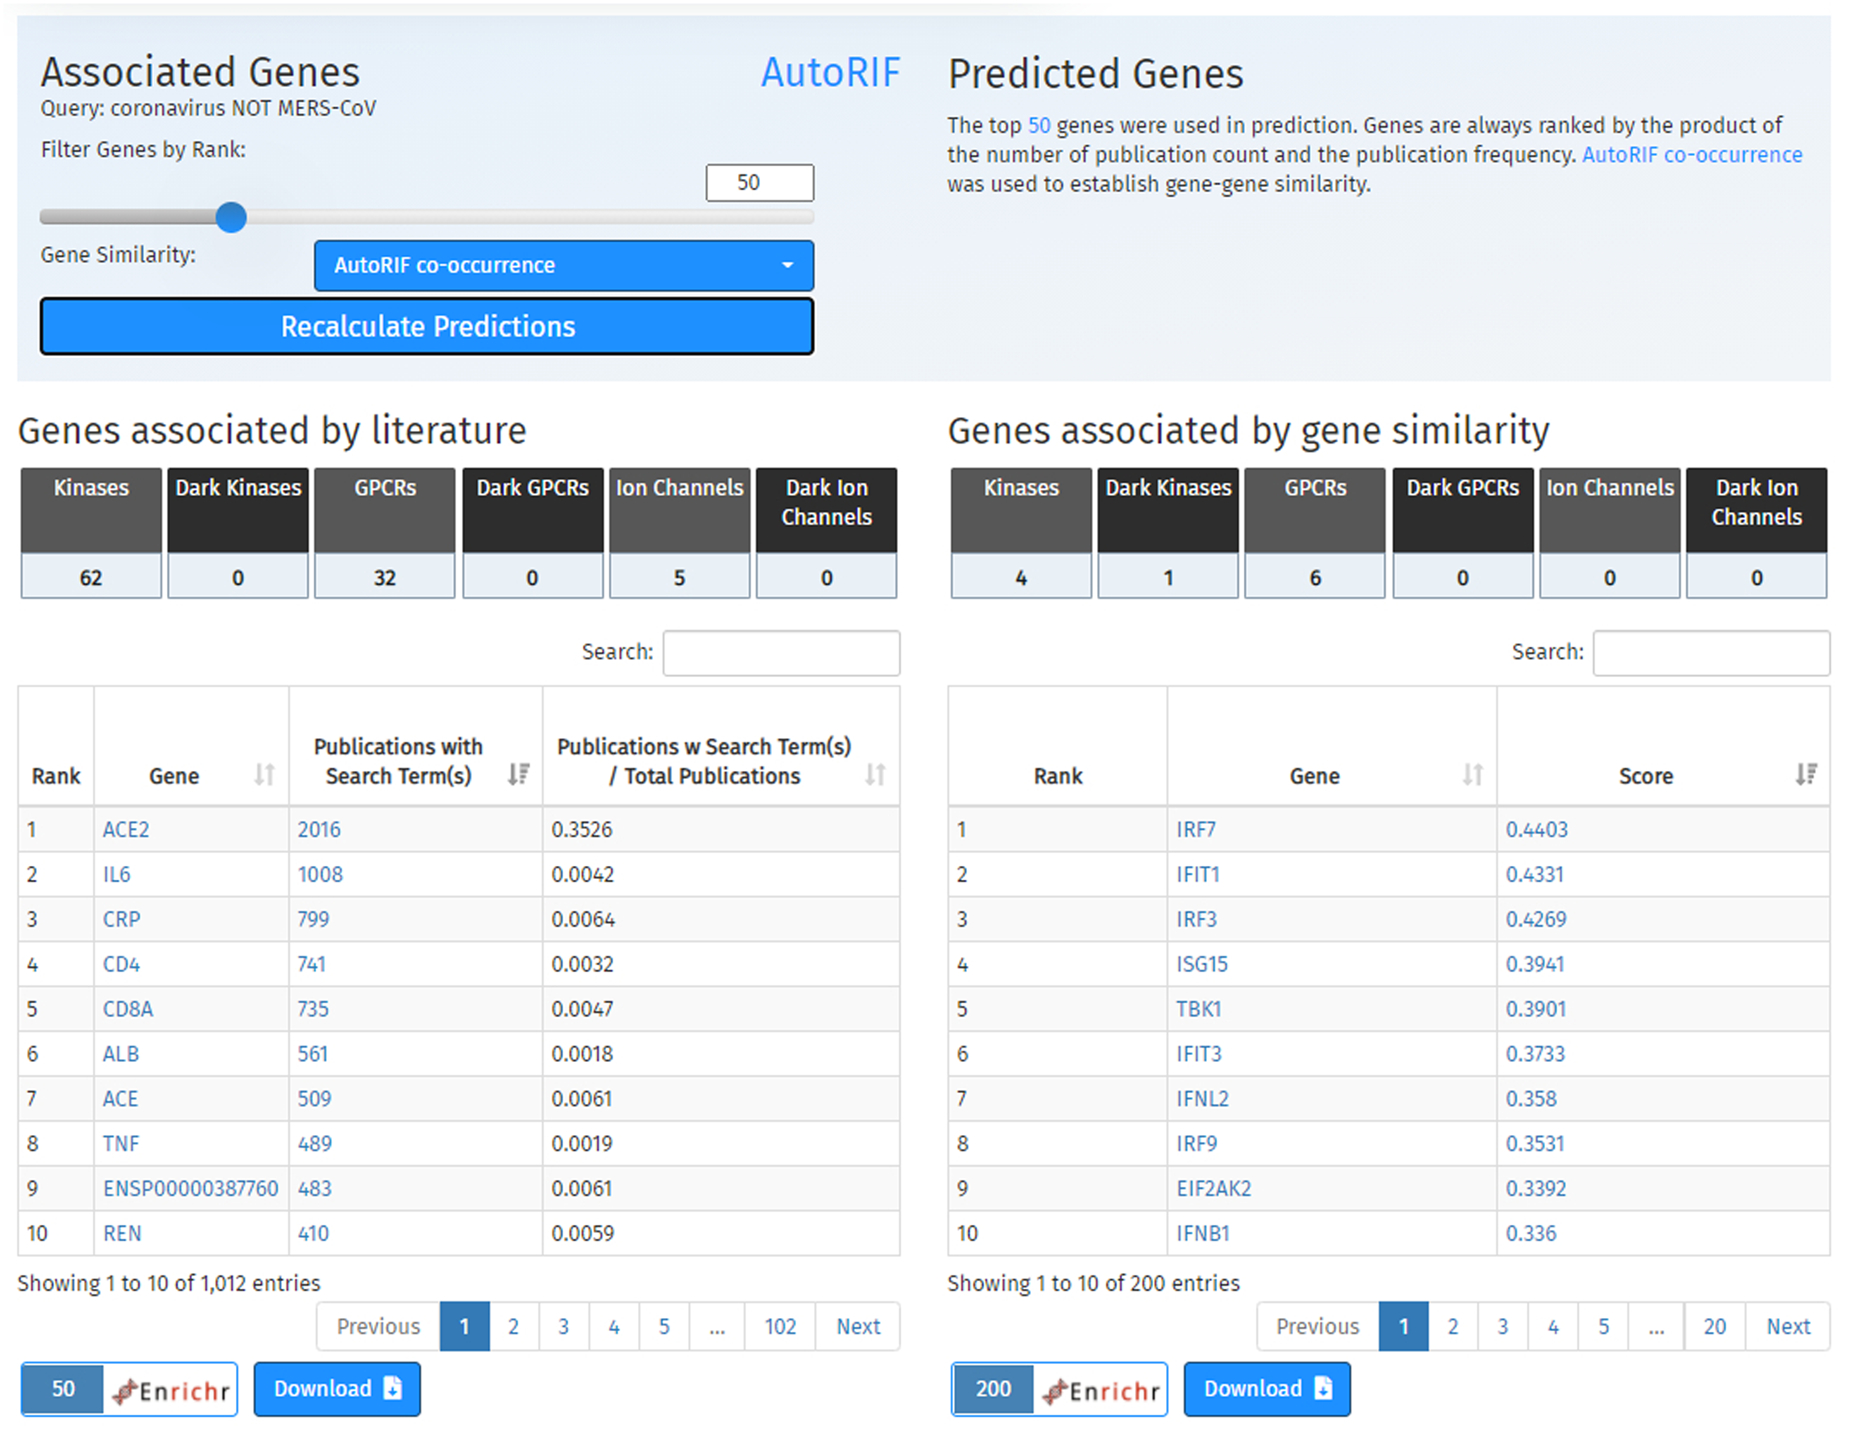The width and height of the screenshot is (1850, 1429).
Task: Download literature-associated genes table
Action: [x=337, y=1389]
